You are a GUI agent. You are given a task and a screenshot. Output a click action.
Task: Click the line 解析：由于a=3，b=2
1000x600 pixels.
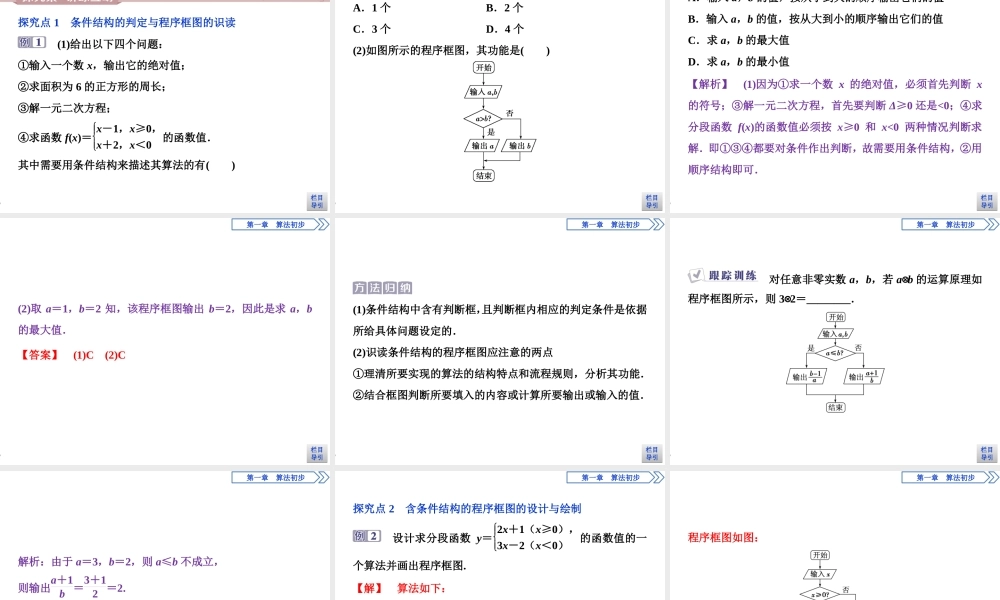pyautogui.click(x=119, y=562)
